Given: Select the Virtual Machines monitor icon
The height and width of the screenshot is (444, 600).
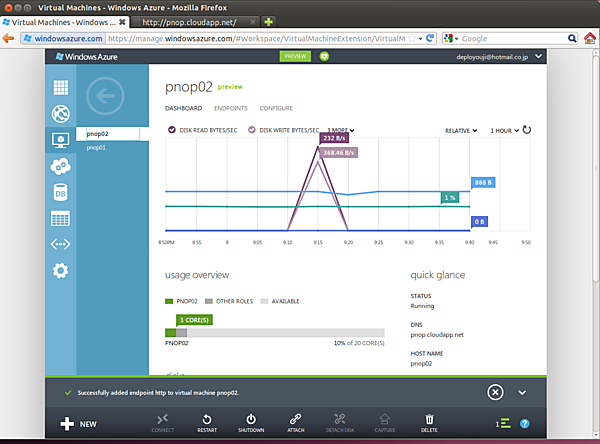Looking at the screenshot, I should coord(60,140).
